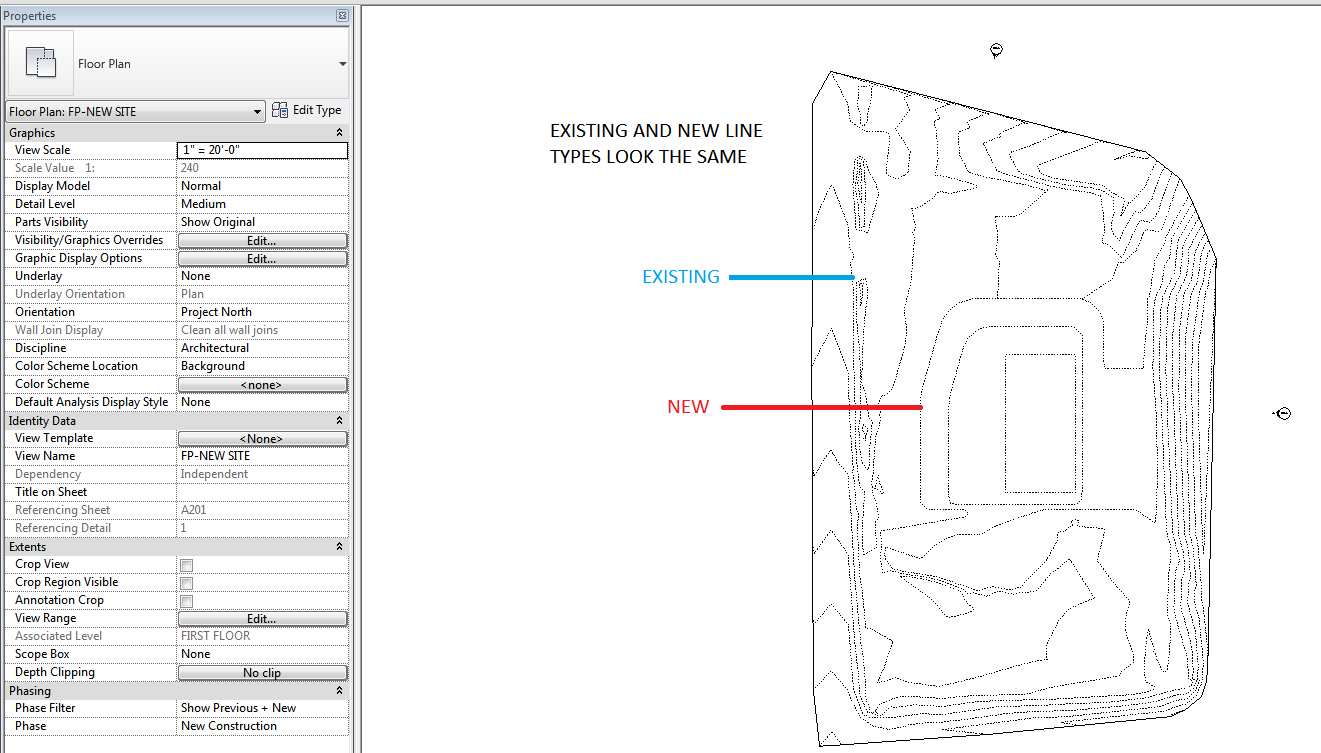This screenshot has height=753, width=1321.
Task: Open Graphic Display Options Edit button
Action: pyautogui.click(x=262, y=258)
